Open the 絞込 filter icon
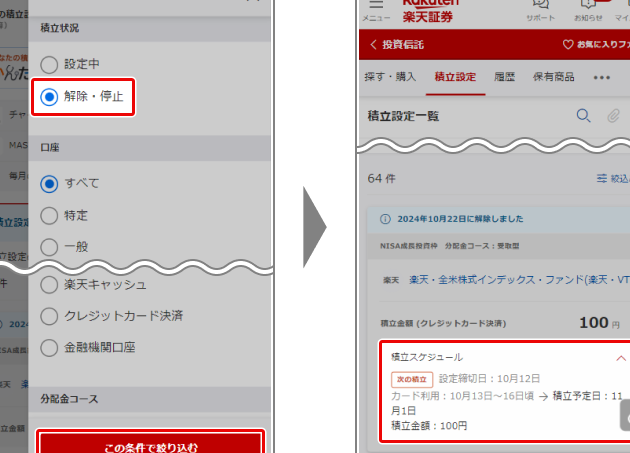This screenshot has height=453, width=630. point(601,178)
